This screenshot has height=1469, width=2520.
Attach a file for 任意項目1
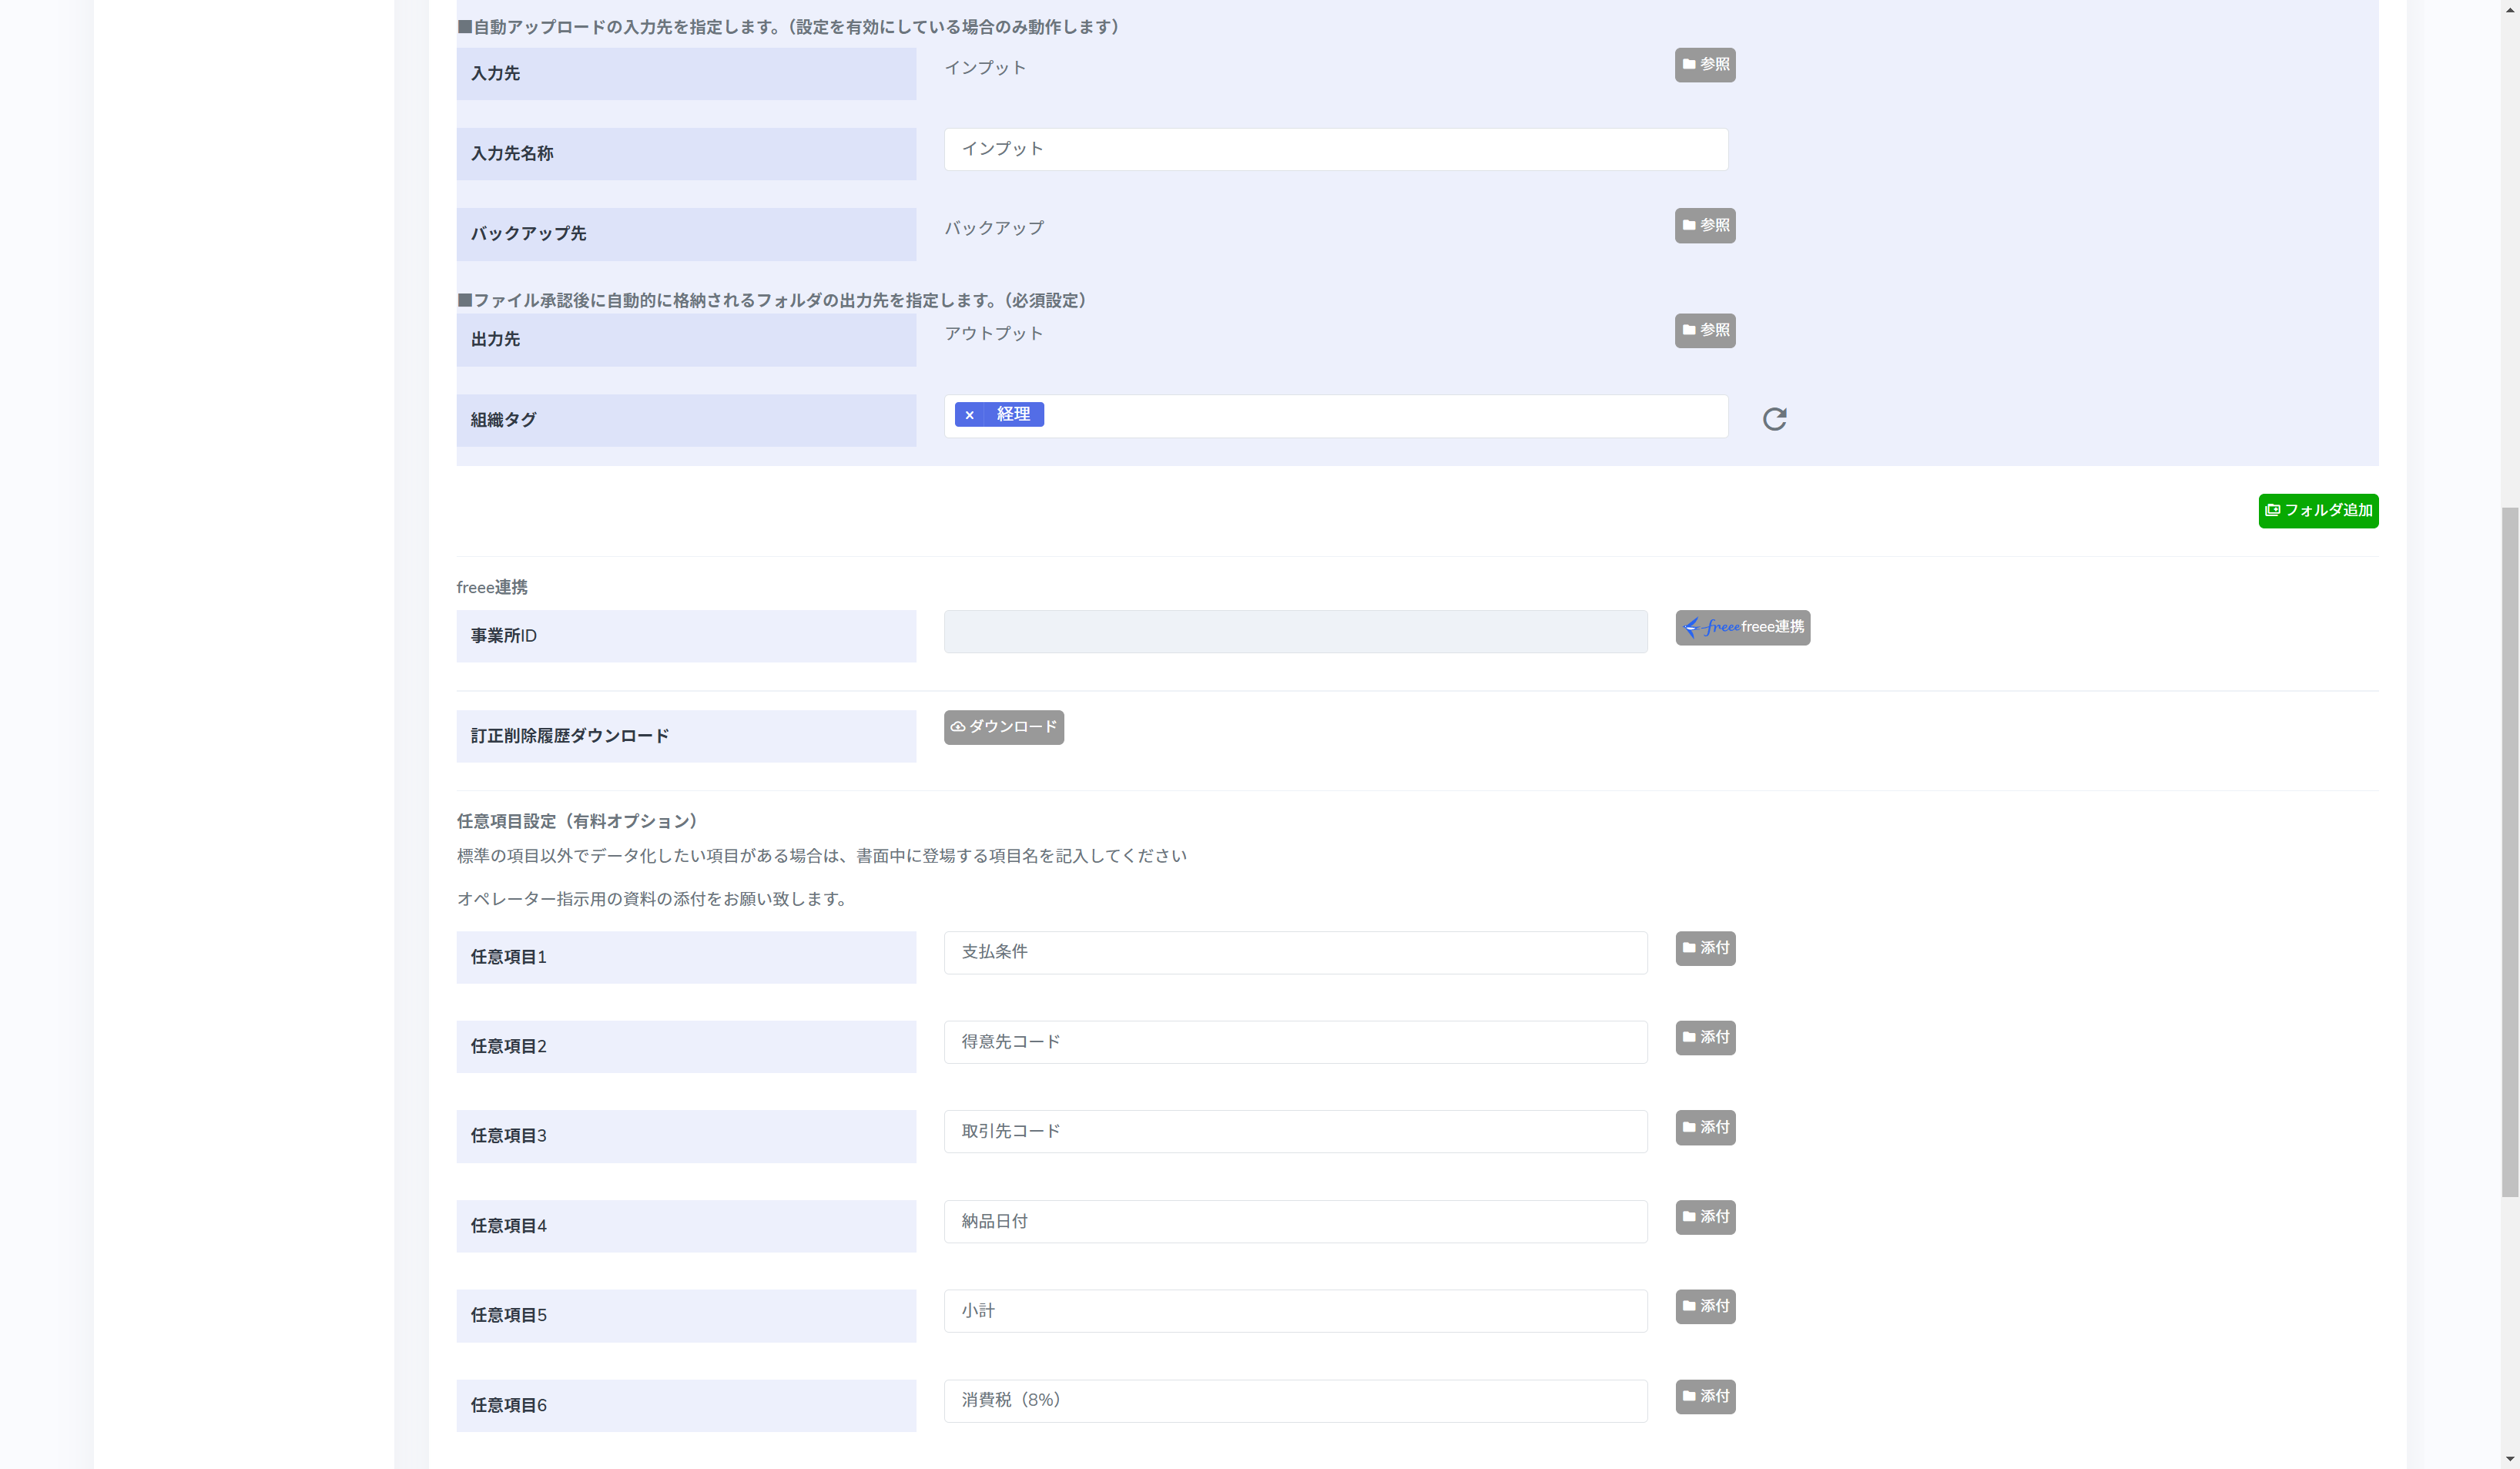[1705, 948]
